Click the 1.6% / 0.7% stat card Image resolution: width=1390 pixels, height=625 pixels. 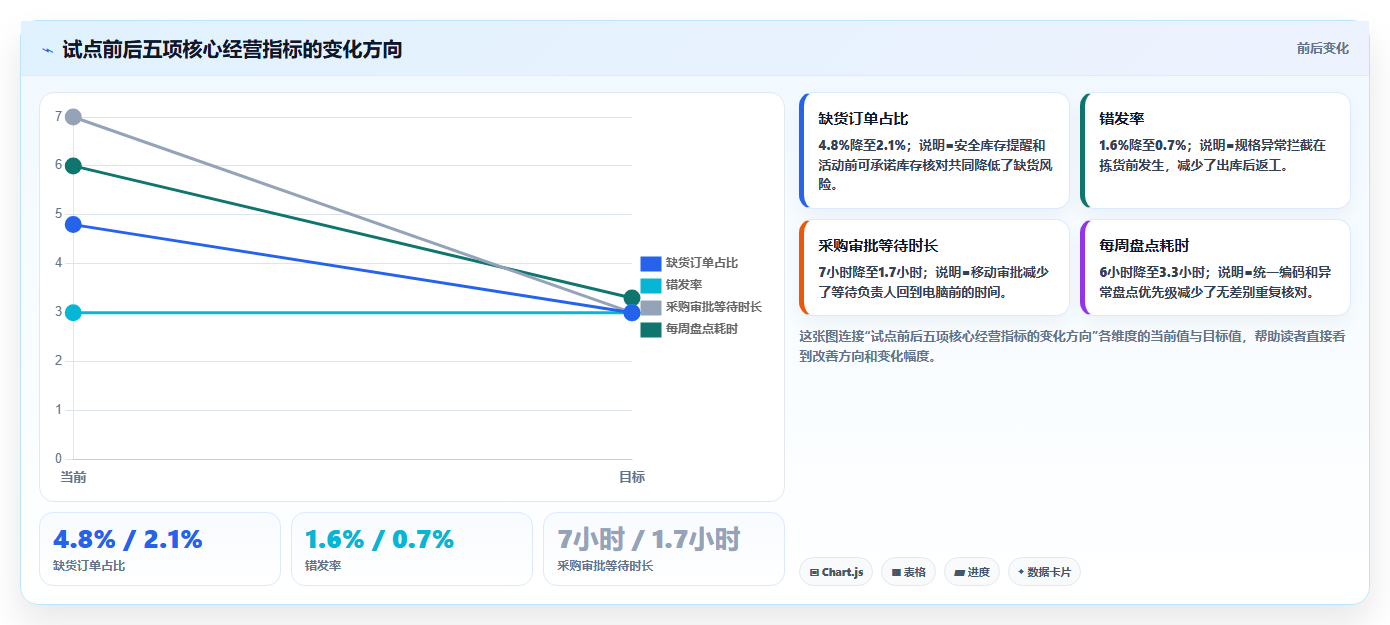[412, 549]
